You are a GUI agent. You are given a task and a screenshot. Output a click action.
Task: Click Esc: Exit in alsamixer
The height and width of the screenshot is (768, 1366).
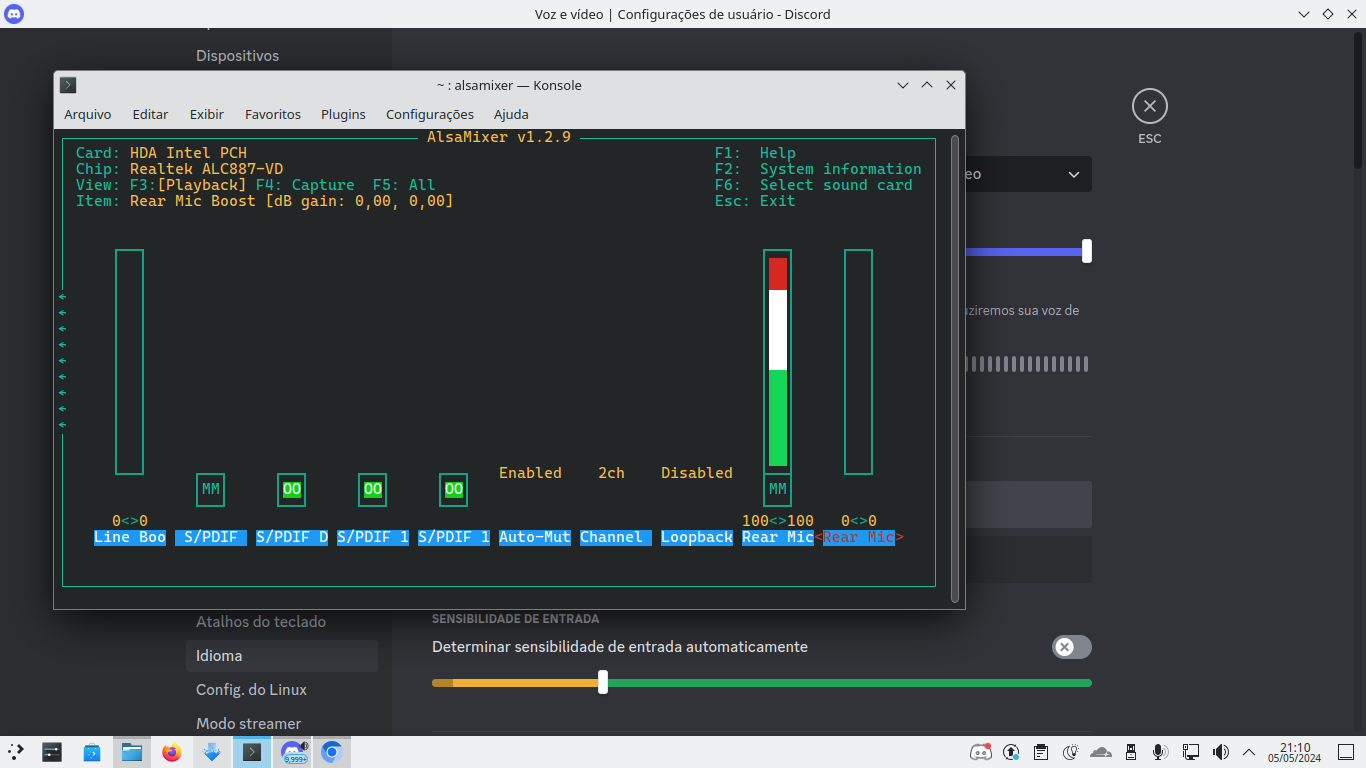(x=755, y=201)
